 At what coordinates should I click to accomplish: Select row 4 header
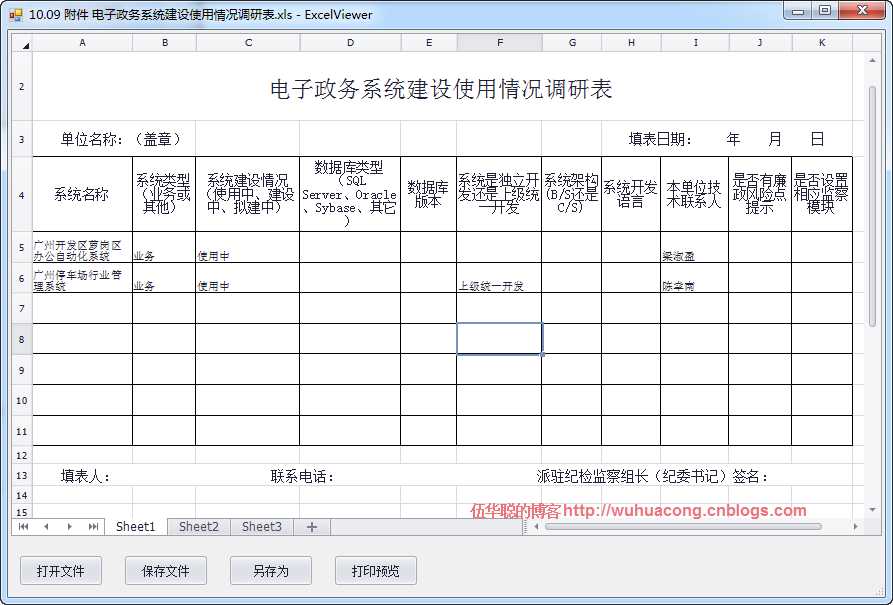click(x=22, y=195)
